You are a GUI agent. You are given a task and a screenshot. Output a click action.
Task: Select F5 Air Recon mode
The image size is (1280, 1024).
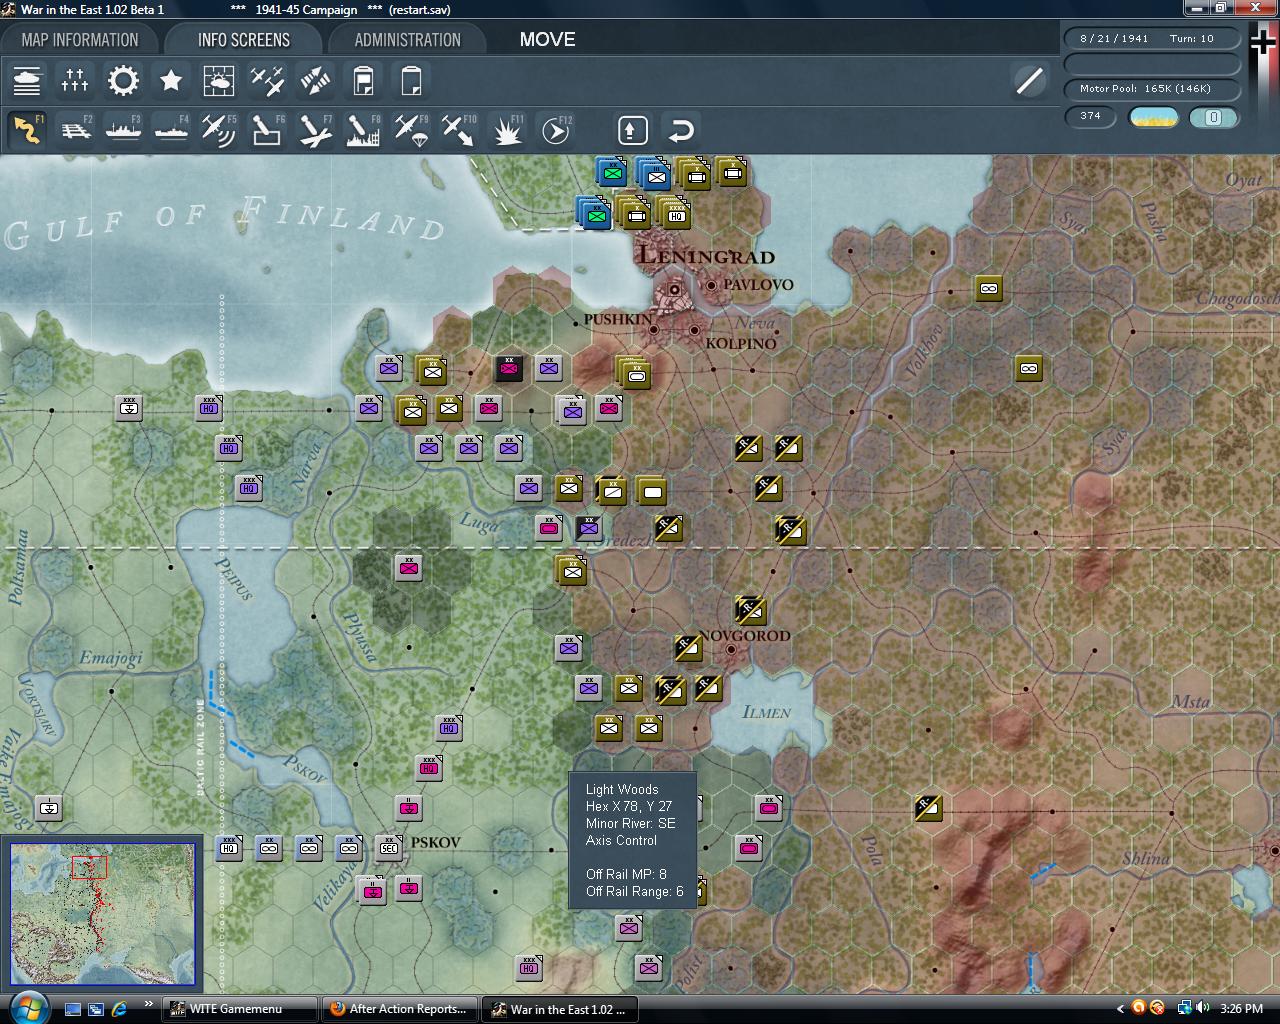[219, 130]
